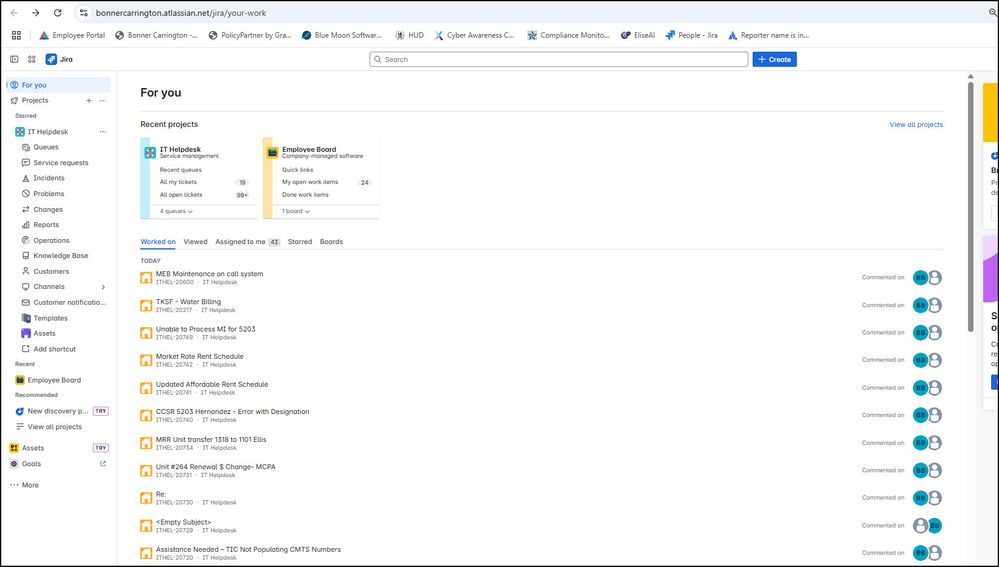Image resolution: width=999 pixels, height=567 pixels.
Task: Open Templates in sidebar
Action: click(50, 318)
